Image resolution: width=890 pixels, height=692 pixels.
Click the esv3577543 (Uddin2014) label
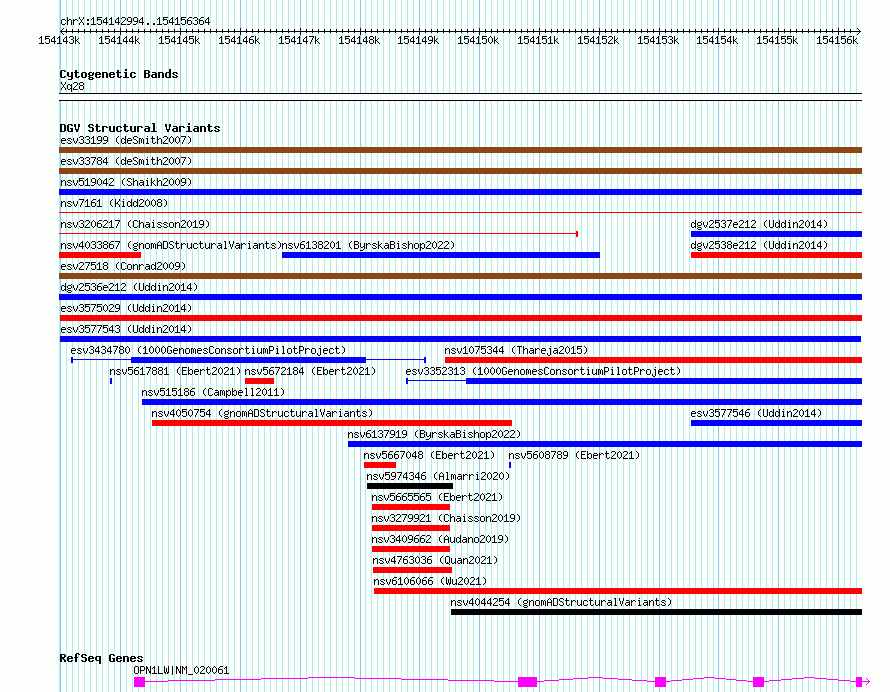pyautogui.click(x=126, y=329)
